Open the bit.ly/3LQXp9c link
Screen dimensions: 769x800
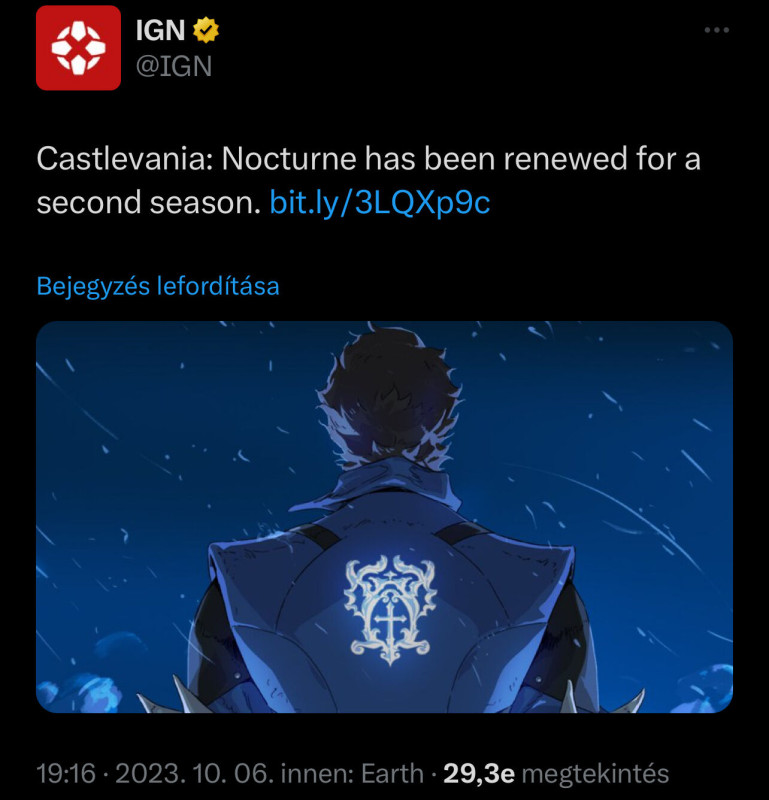[x=380, y=203]
